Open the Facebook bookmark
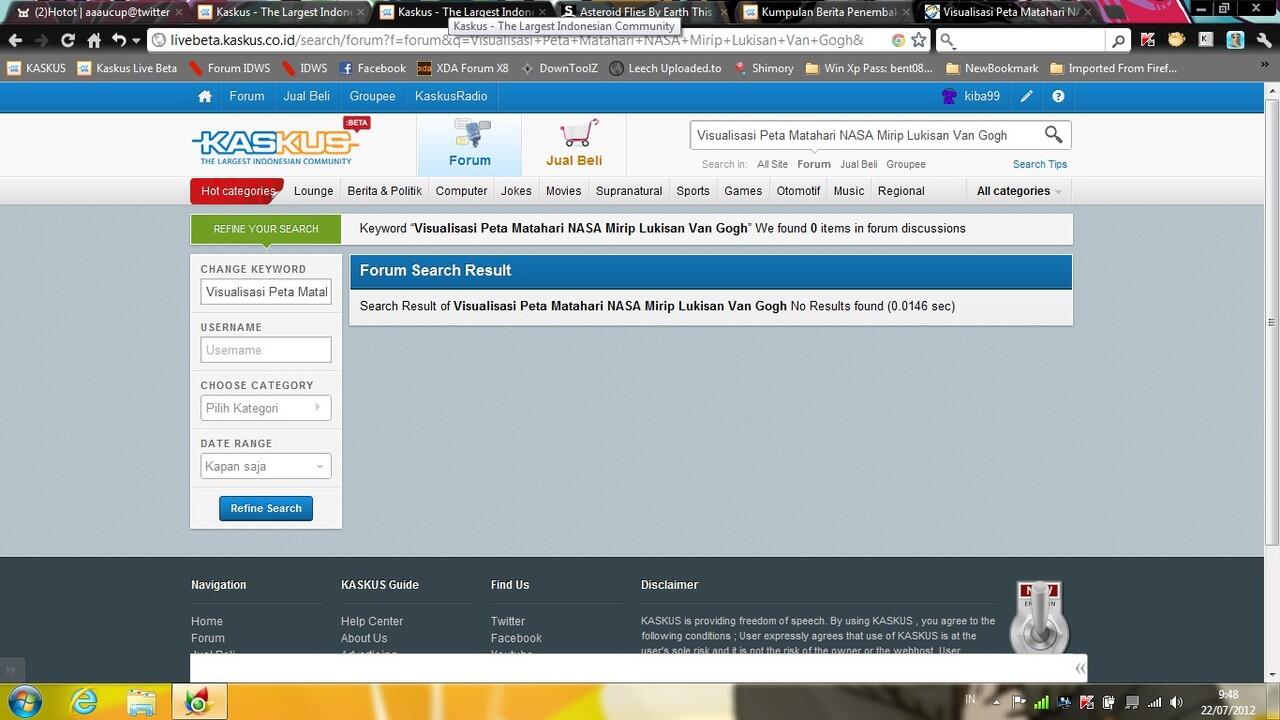This screenshot has height=720, width=1280. pyautogui.click(x=372, y=68)
